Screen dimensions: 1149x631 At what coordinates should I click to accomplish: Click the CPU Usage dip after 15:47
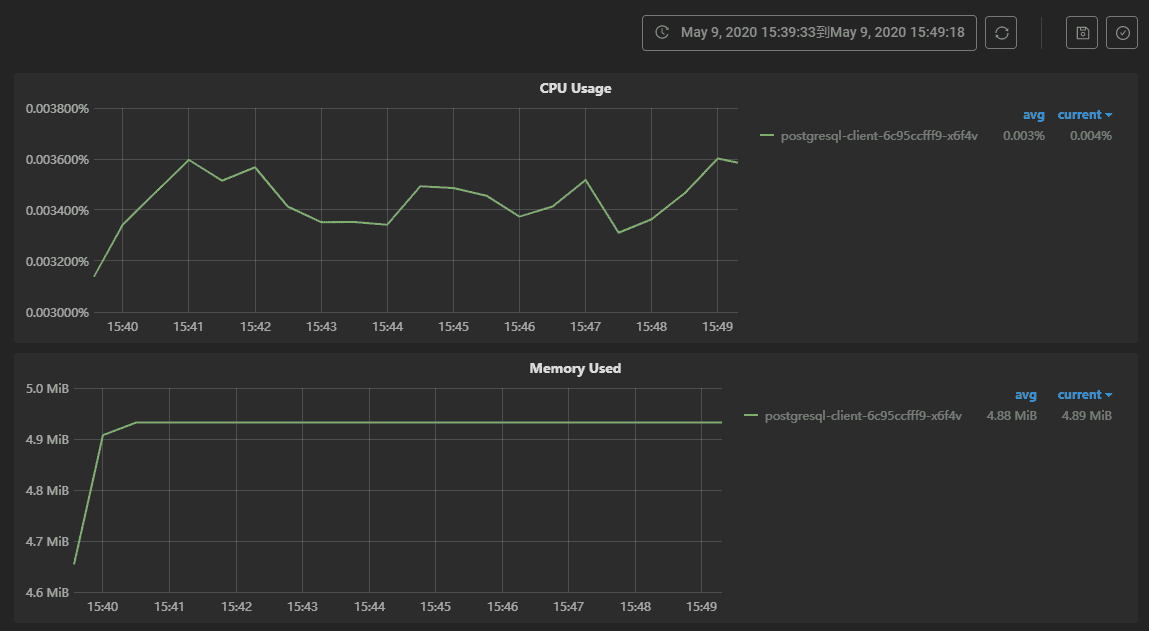[x=618, y=232]
